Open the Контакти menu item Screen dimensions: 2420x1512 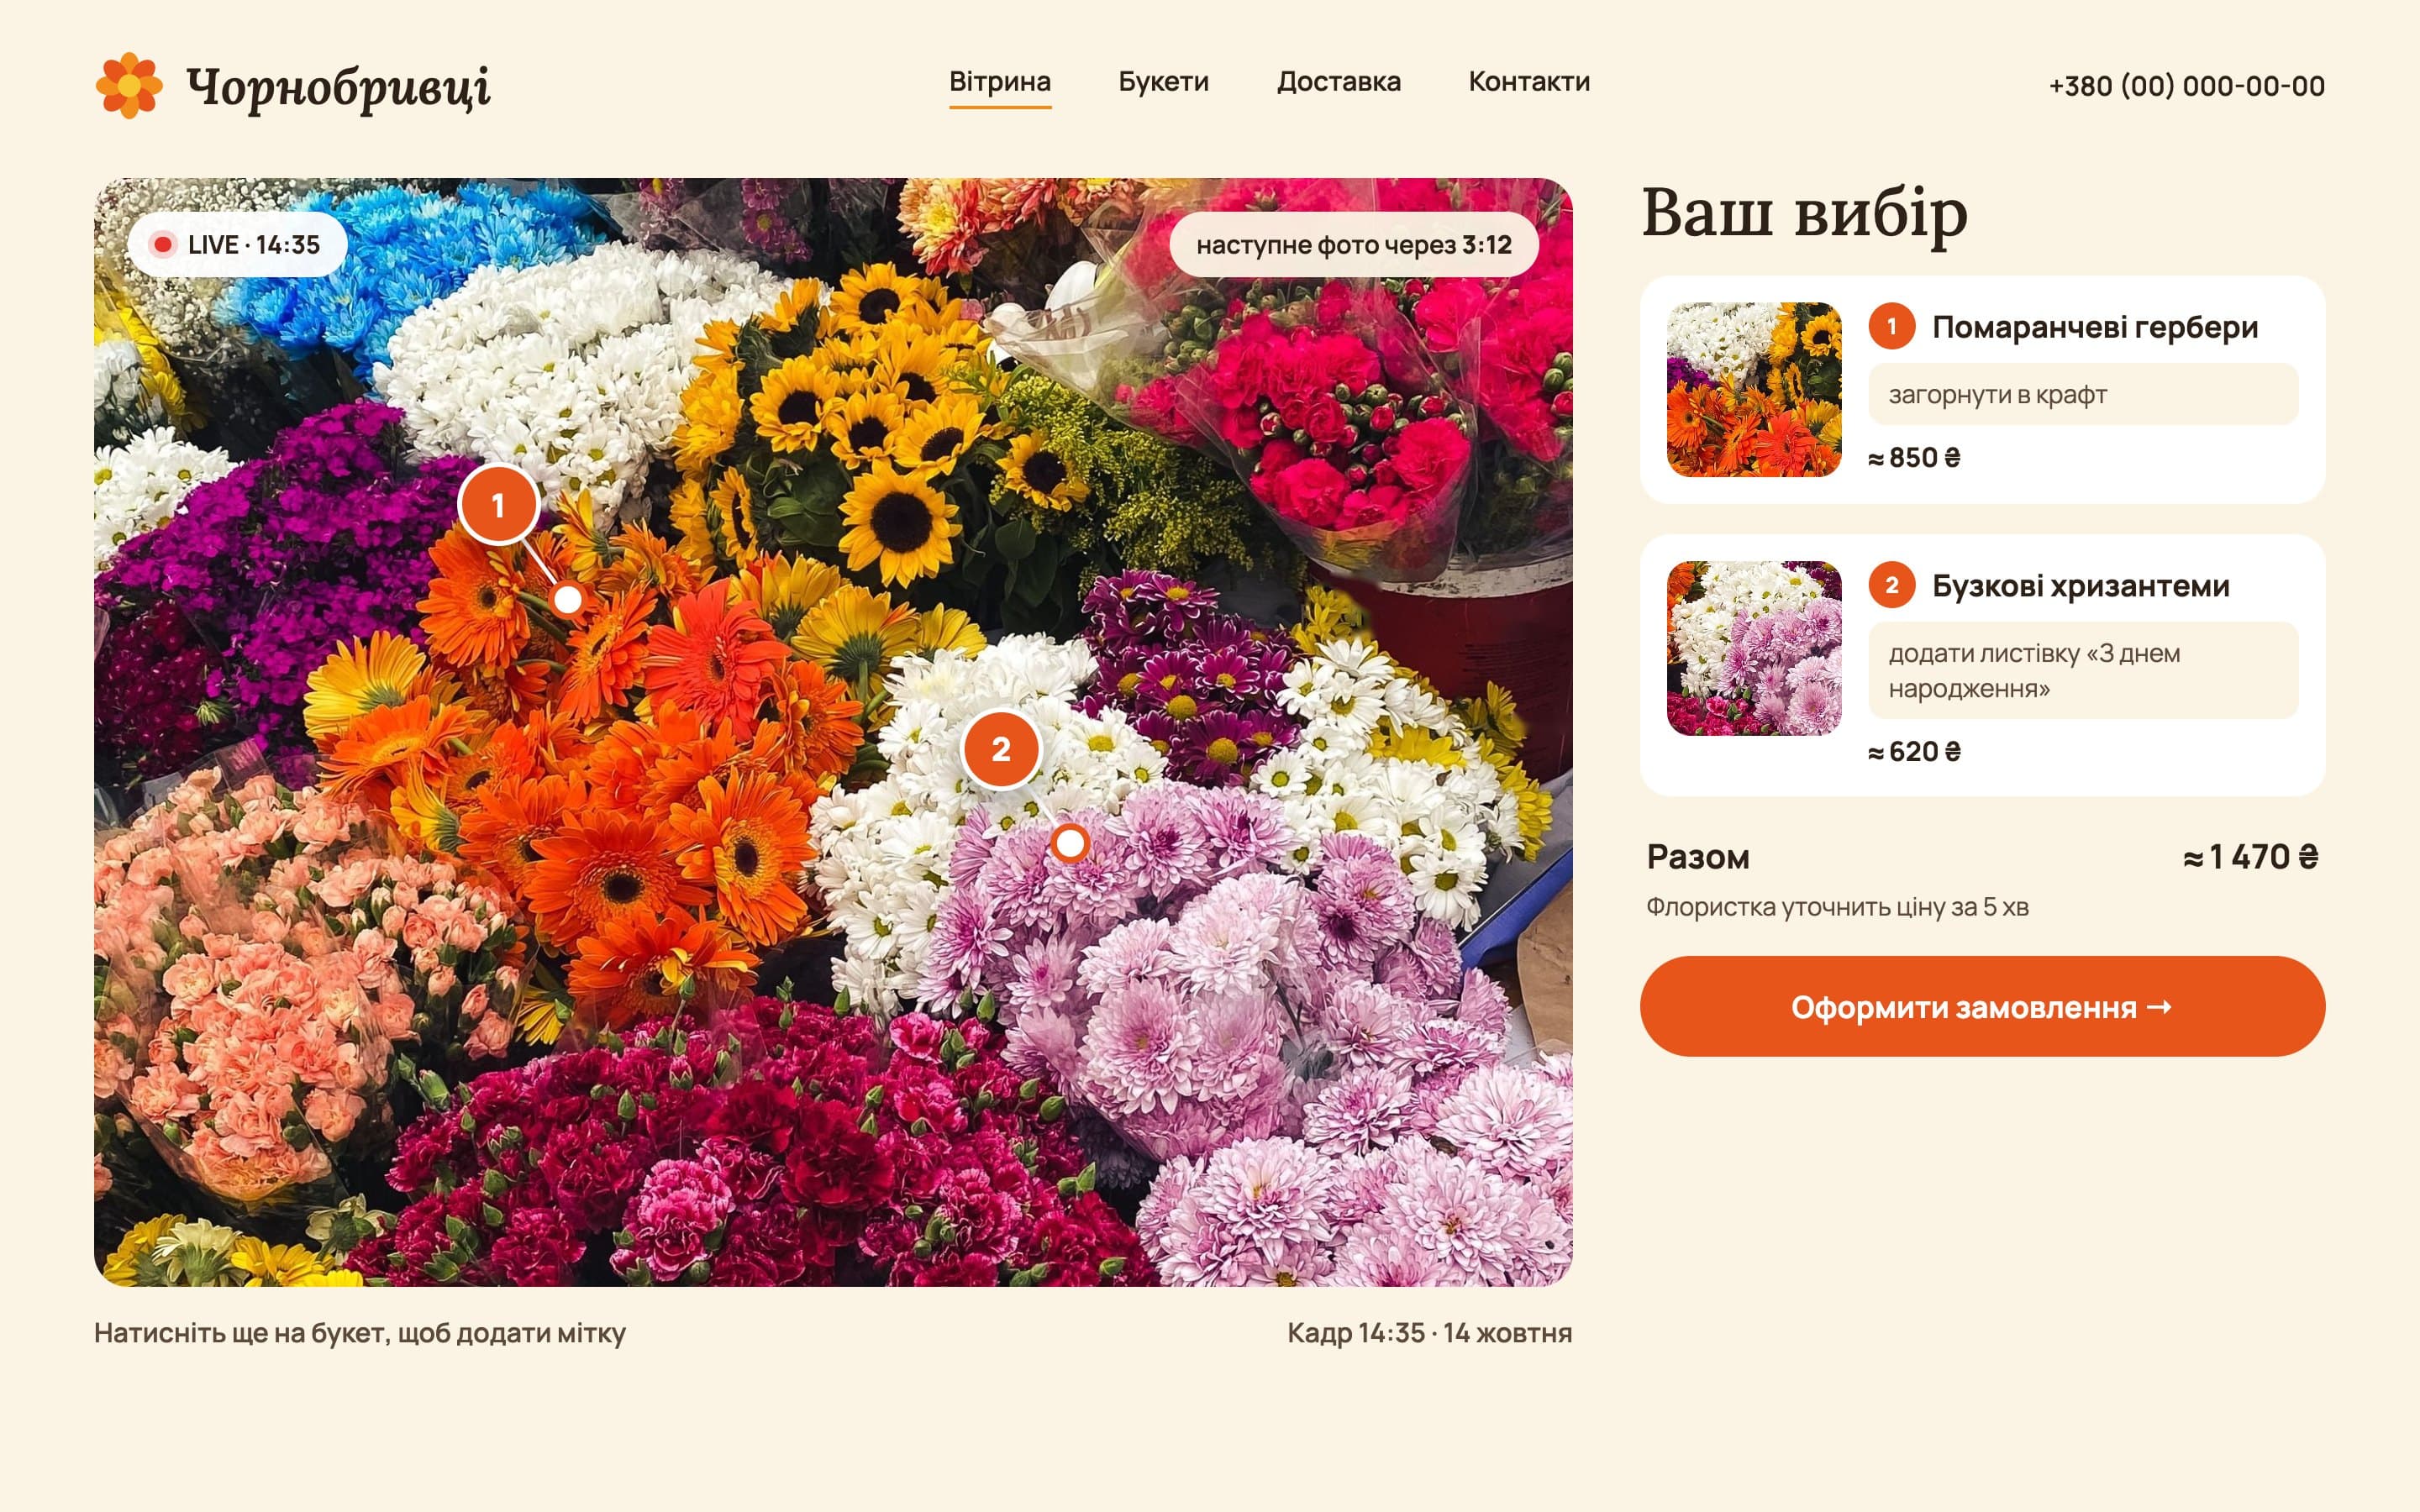point(1529,82)
